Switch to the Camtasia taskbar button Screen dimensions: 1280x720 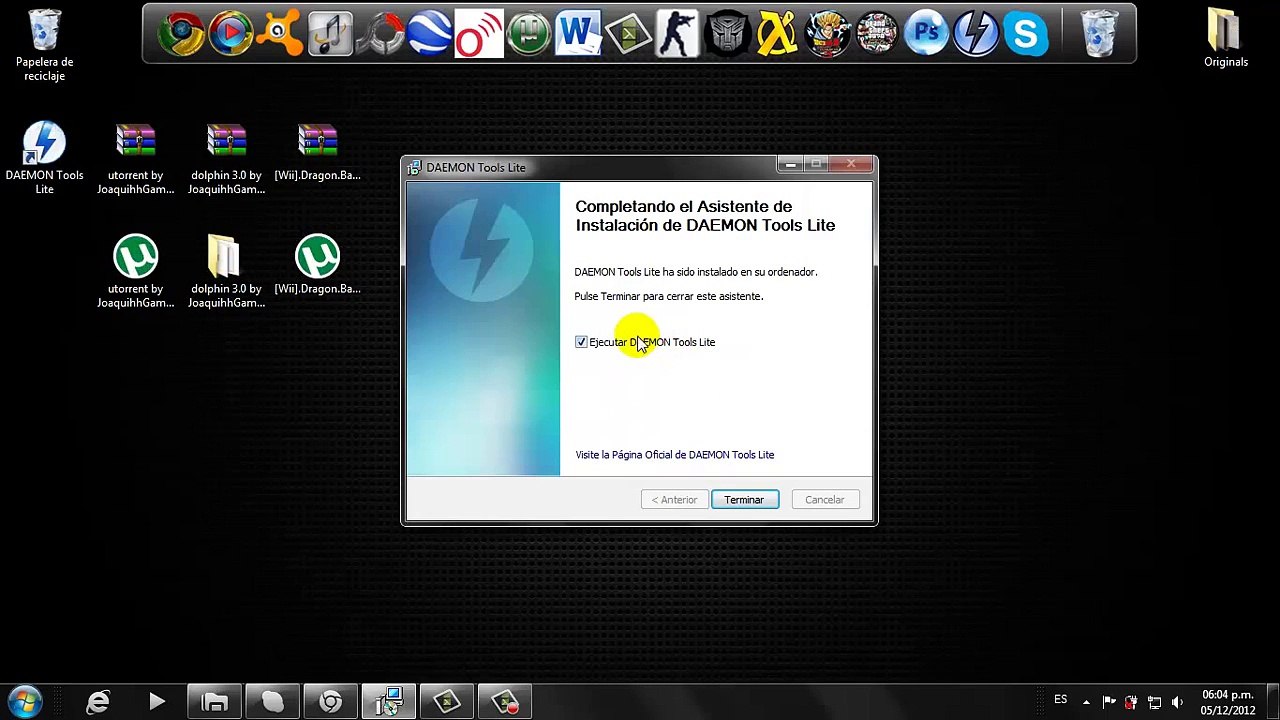point(446,702)
